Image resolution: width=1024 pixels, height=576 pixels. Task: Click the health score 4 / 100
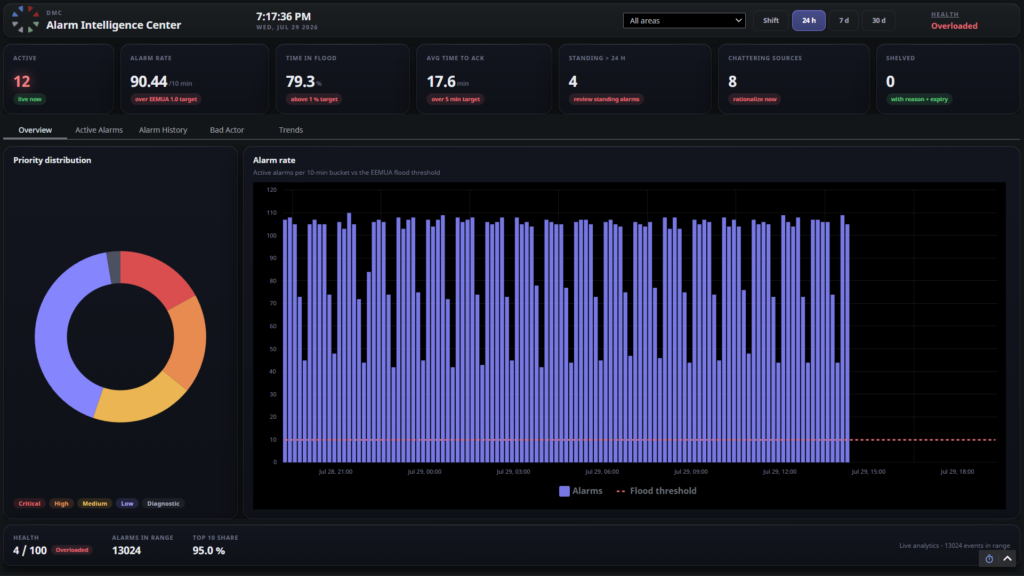coord(30,551)
